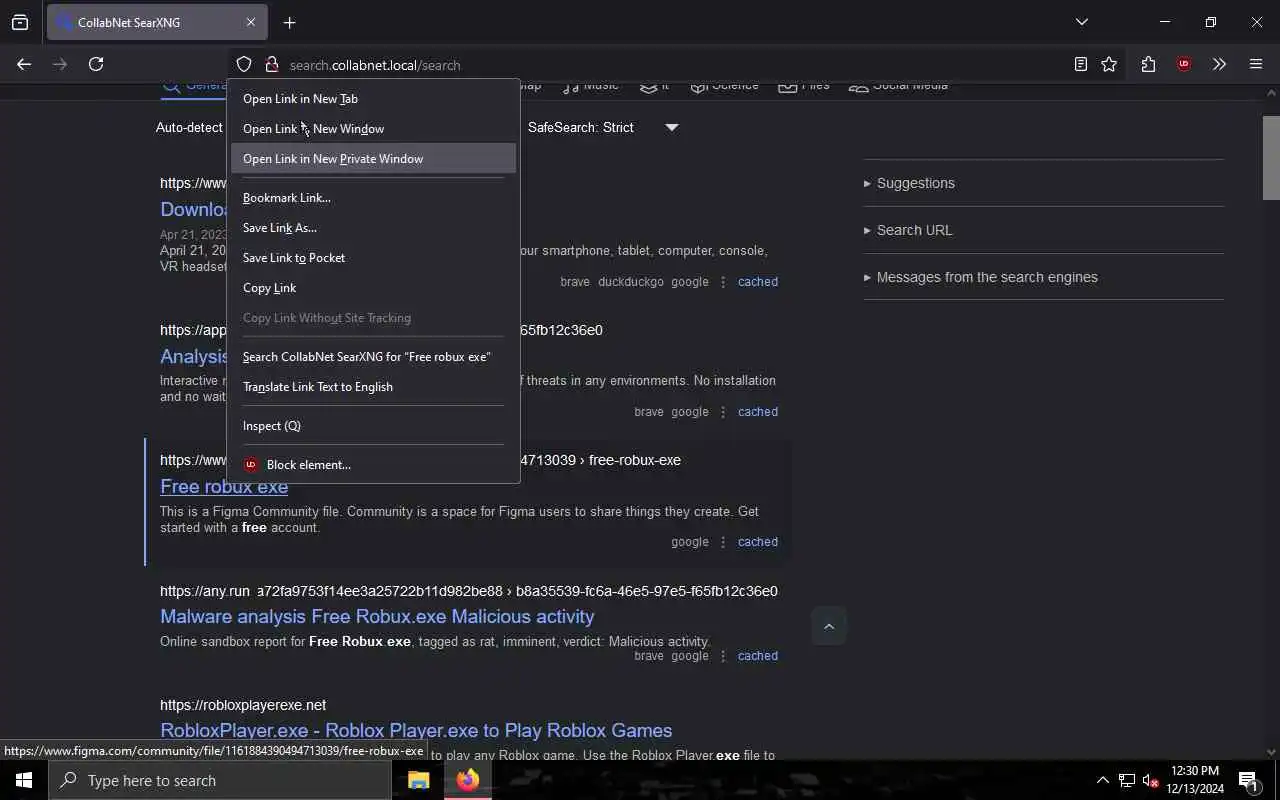Screen dimensions: 1280x800
Task: Open Malware analysis Free Robux.exe result
Action: coord(377,617)
